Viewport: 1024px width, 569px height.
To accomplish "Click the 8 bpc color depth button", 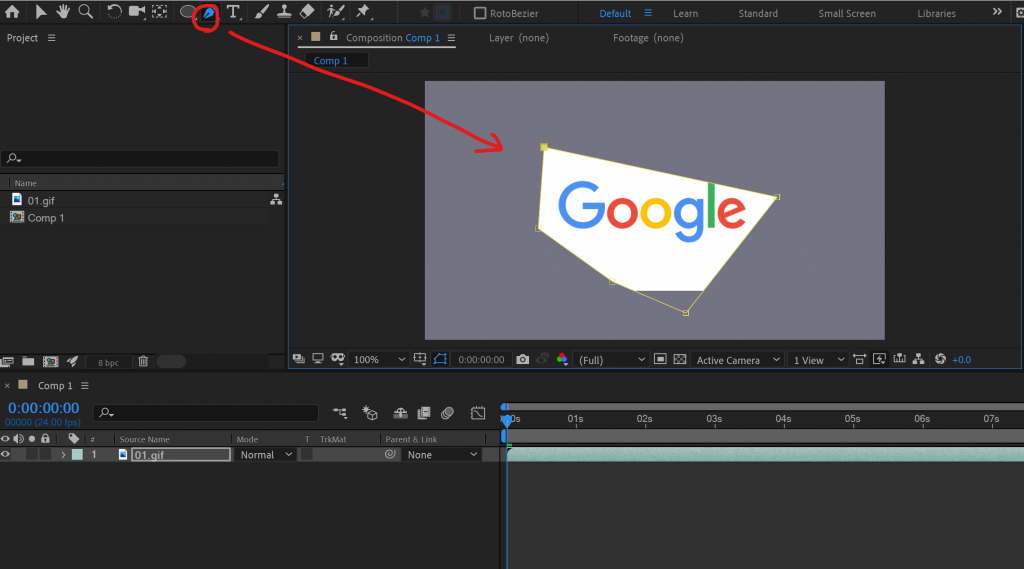I will (108, 362).
